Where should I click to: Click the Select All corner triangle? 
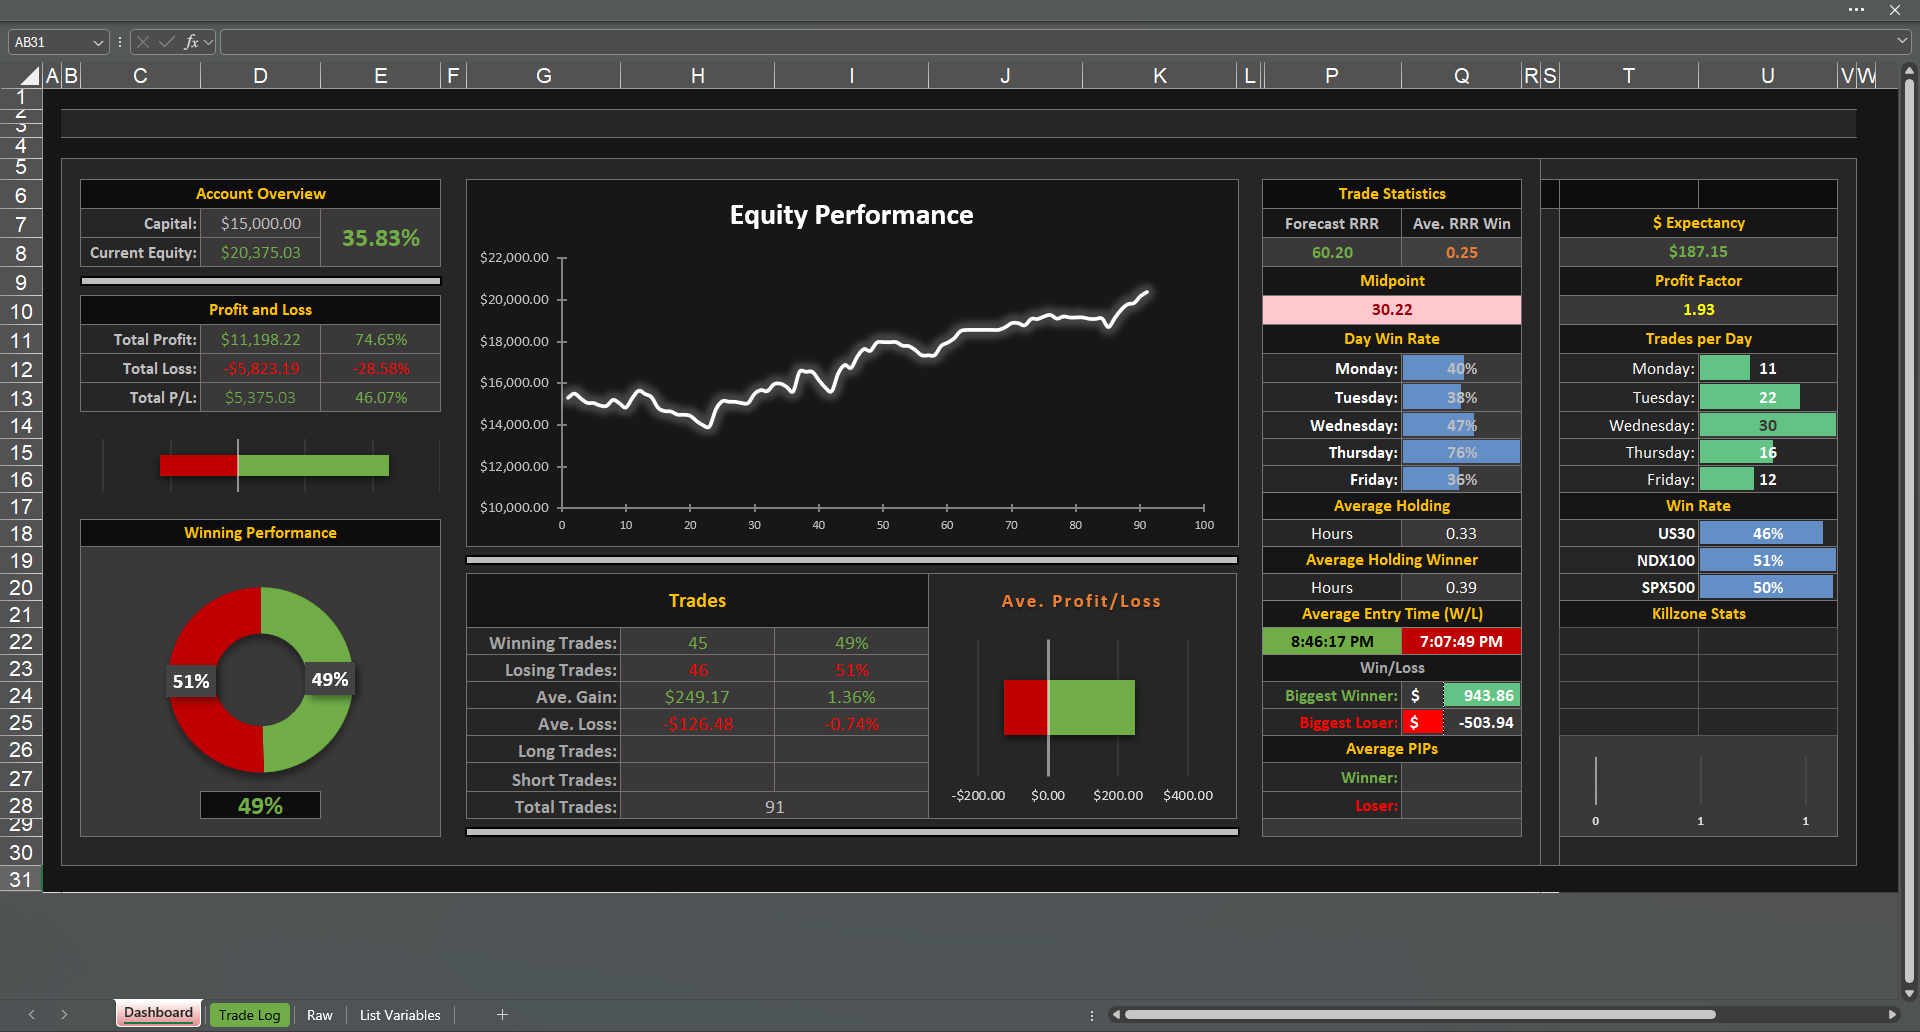tap(29, 76)
